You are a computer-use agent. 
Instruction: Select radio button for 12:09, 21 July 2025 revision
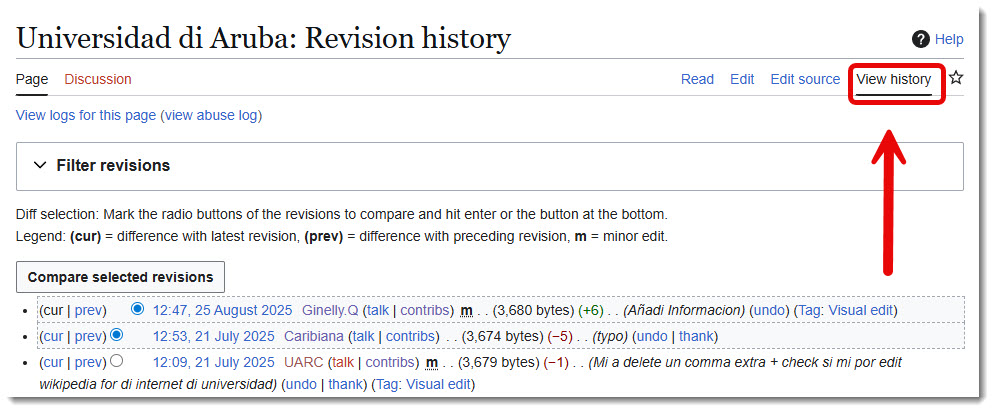pyautogui.click(x=117, y=361)
